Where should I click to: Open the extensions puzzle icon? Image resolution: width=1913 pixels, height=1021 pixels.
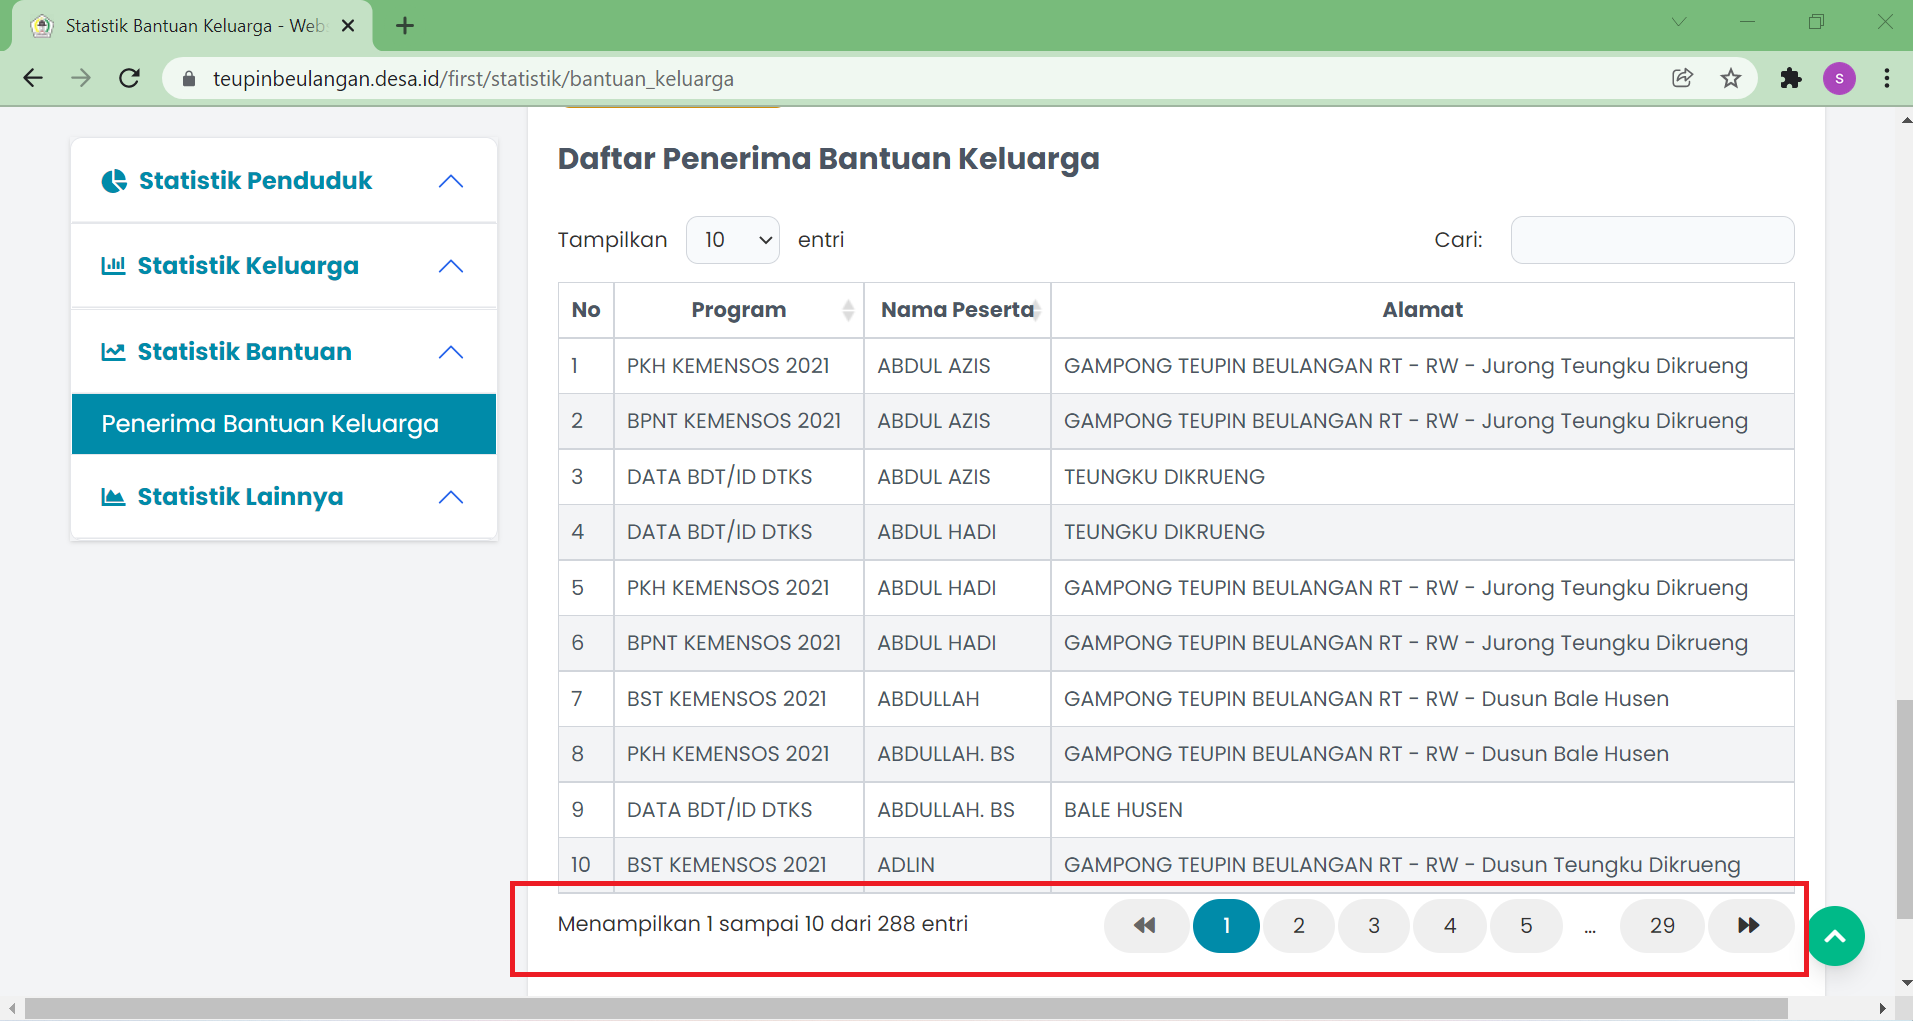[1791, 78]
